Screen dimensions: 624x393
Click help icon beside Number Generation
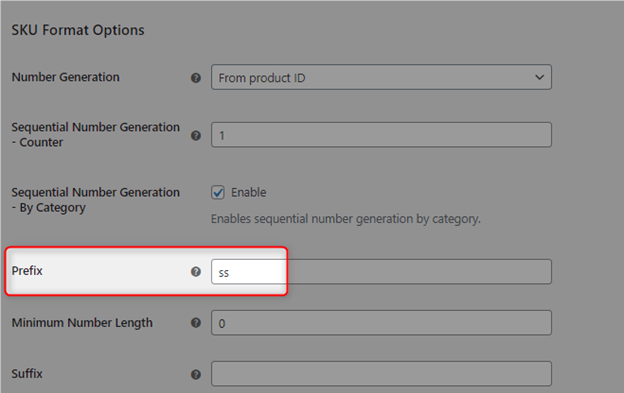click(195, 78)
